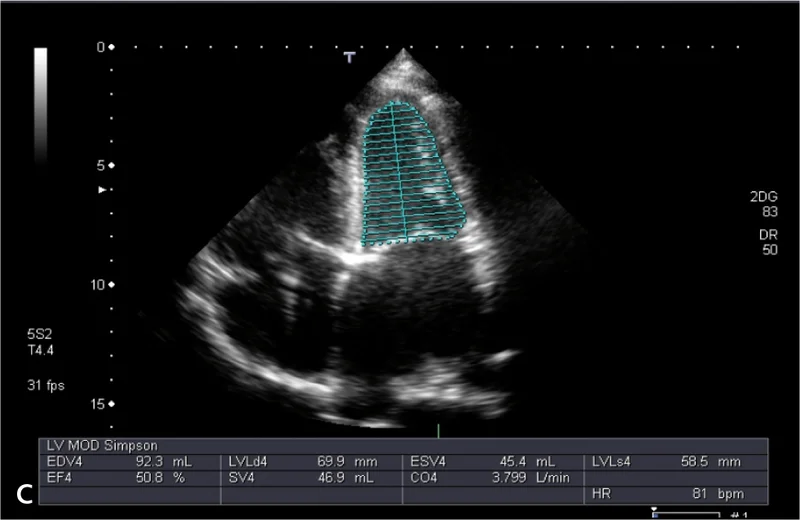Image resolution: width=800 pixels, height=520 pixels.
Task: Click the ESV4 value 45.4 mL
Action: (527, 462)
